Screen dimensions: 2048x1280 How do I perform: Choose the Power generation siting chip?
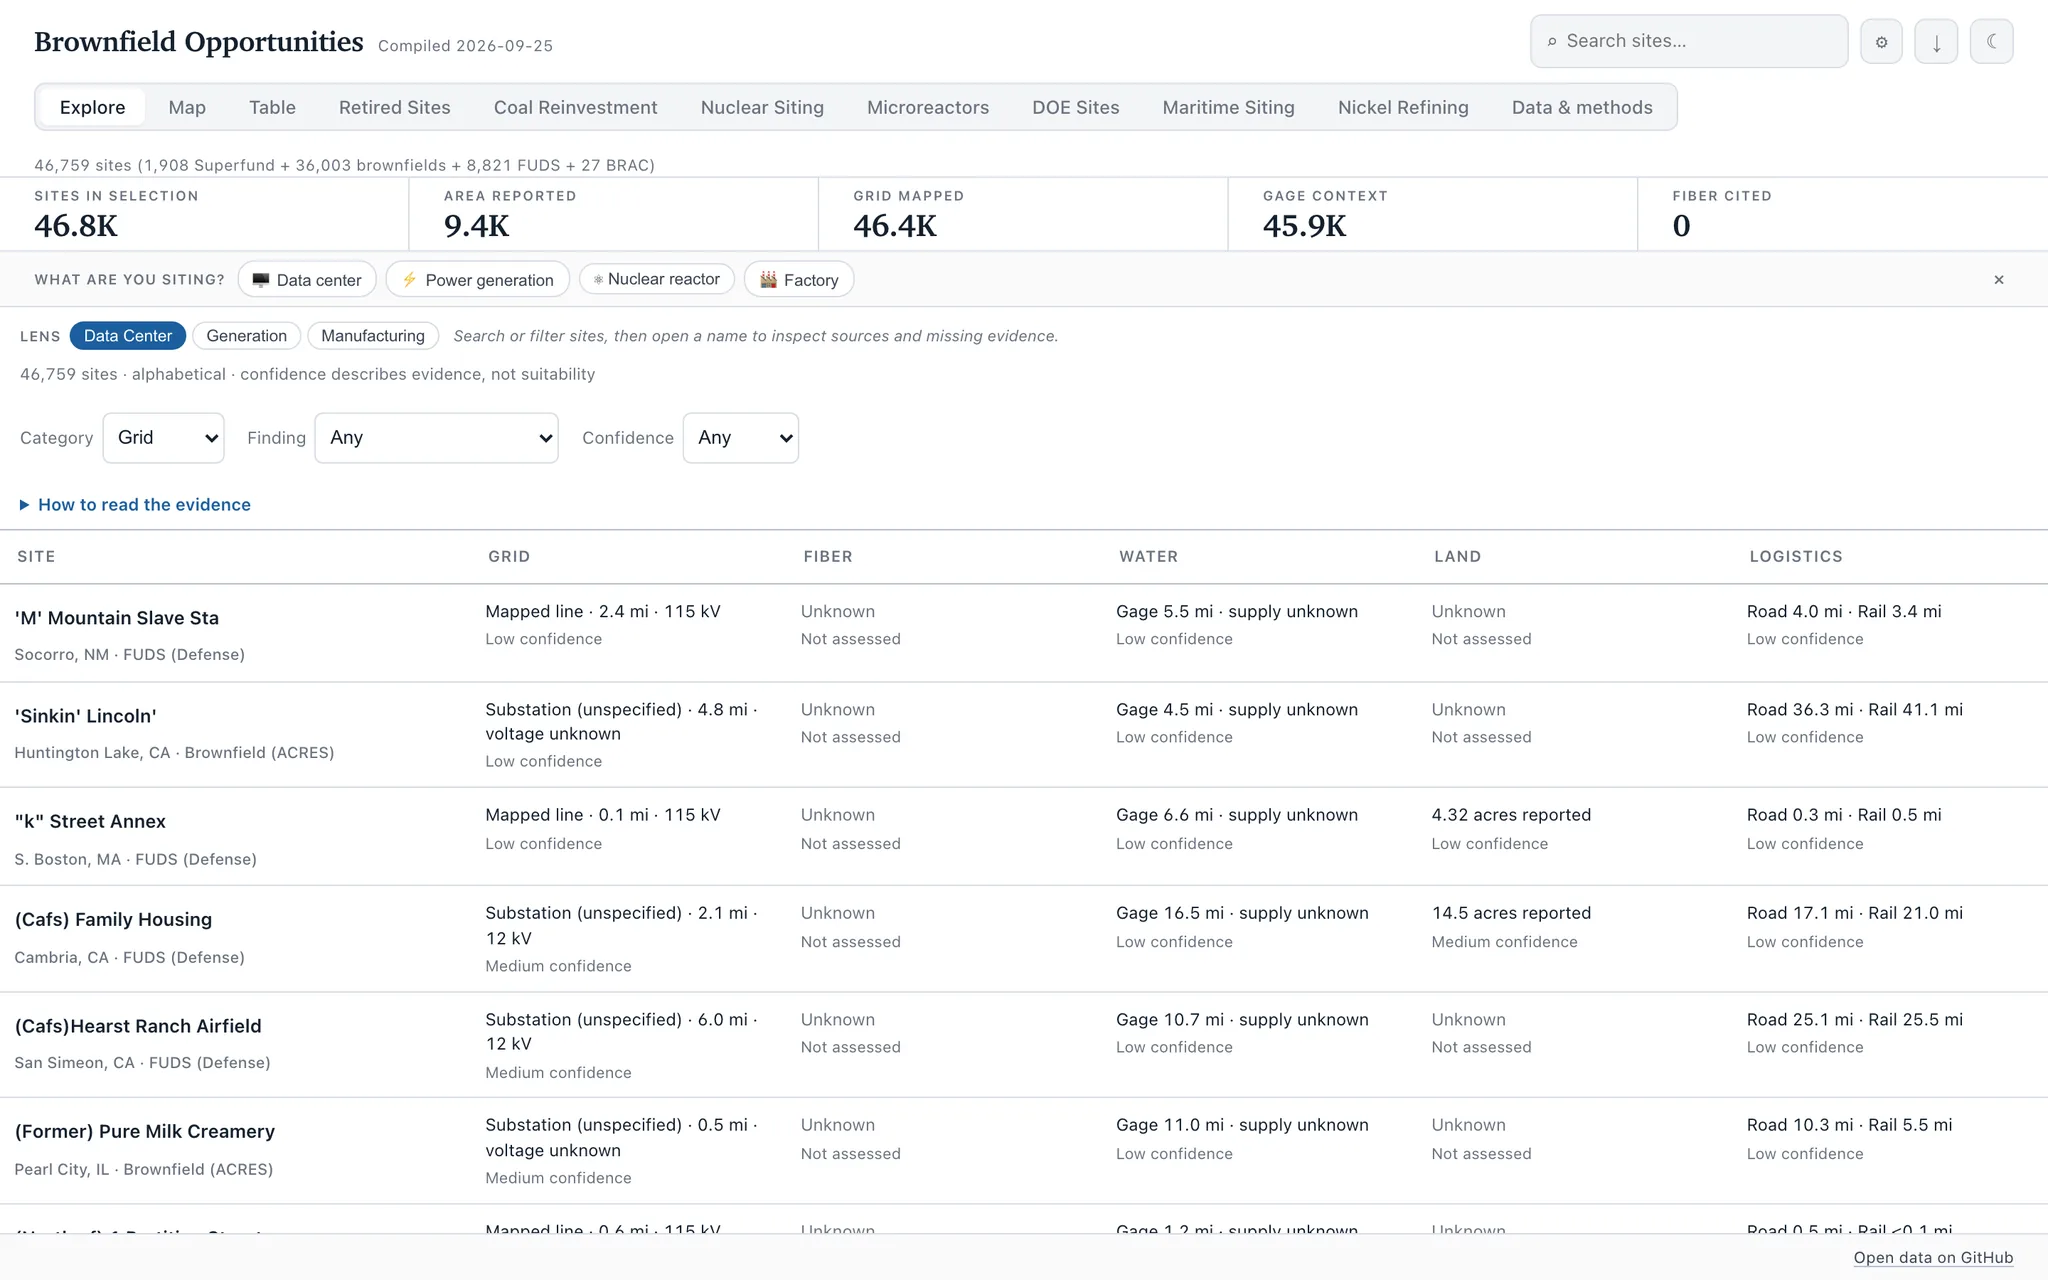pos(478,280)
